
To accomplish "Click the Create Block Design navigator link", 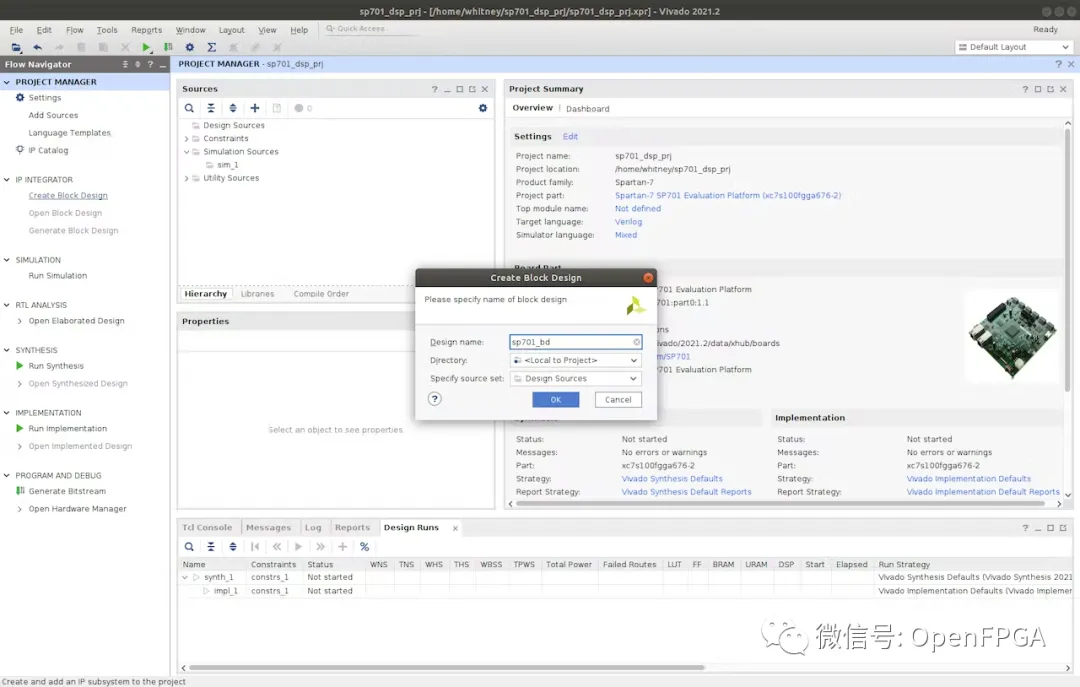I will (x=68, y=196).
